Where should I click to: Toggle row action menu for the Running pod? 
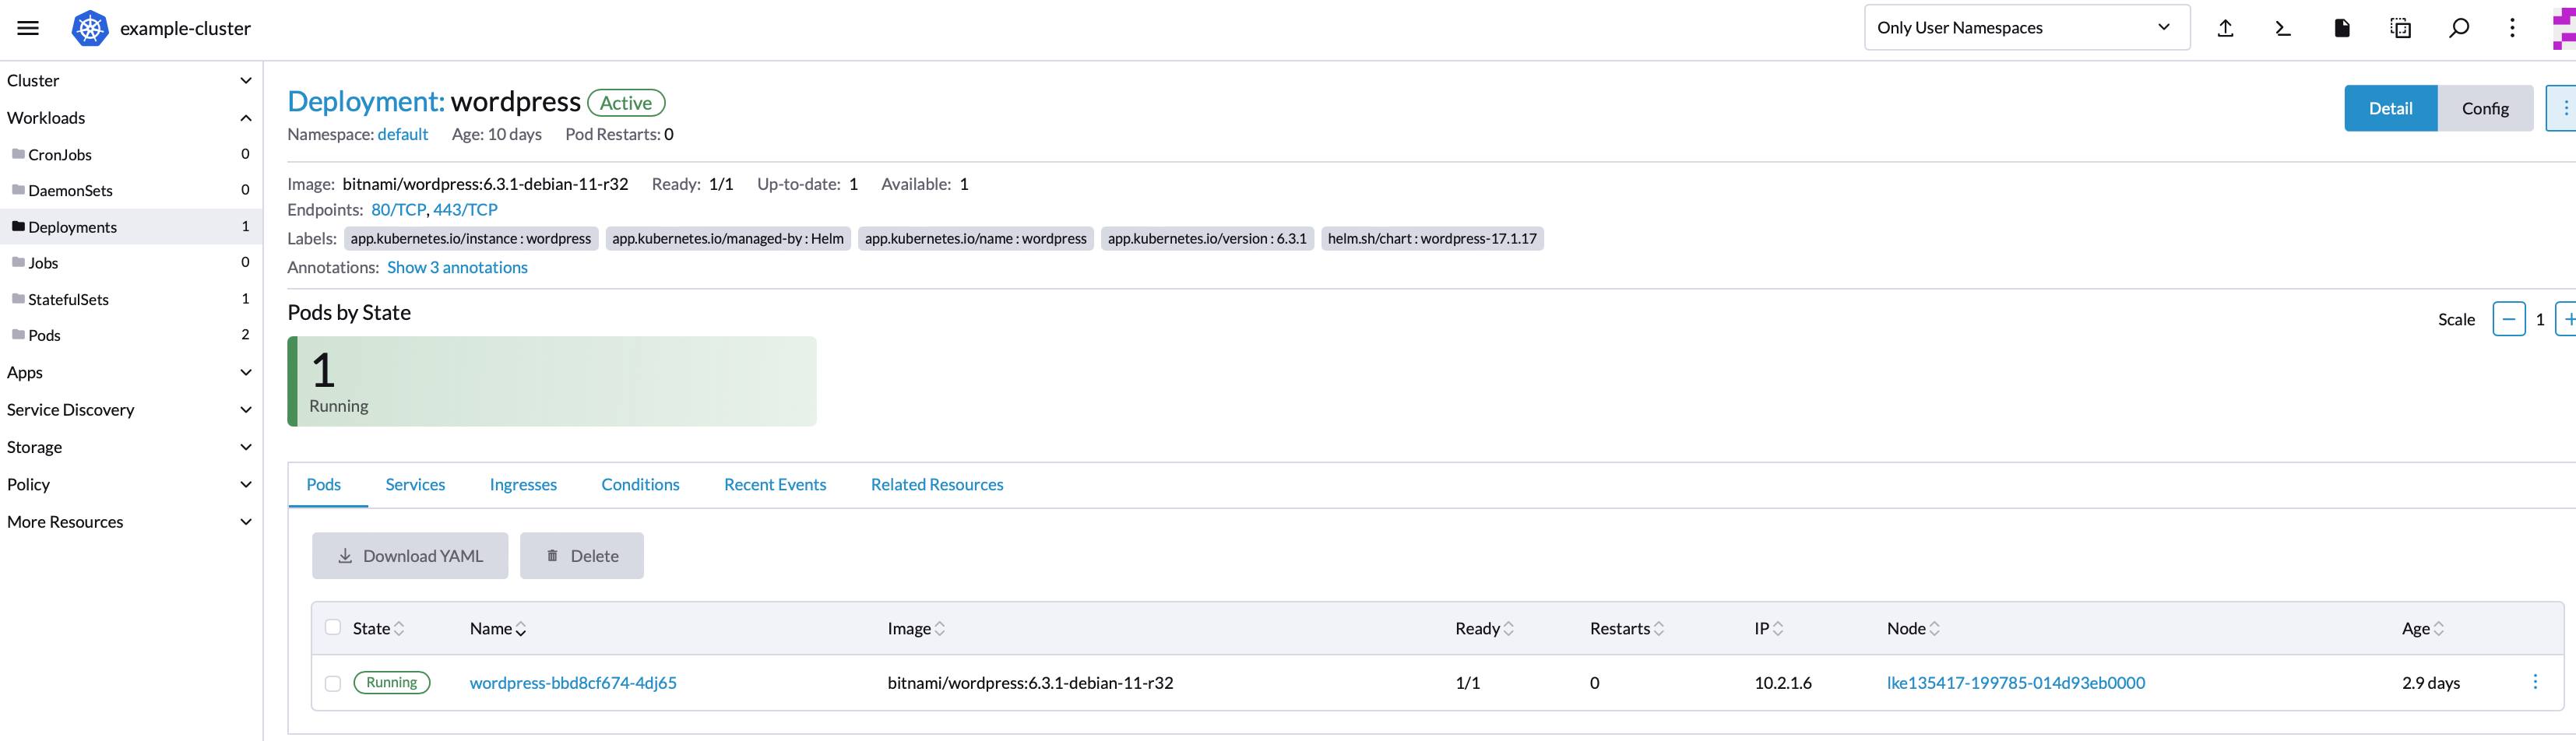pos(2536,683)
